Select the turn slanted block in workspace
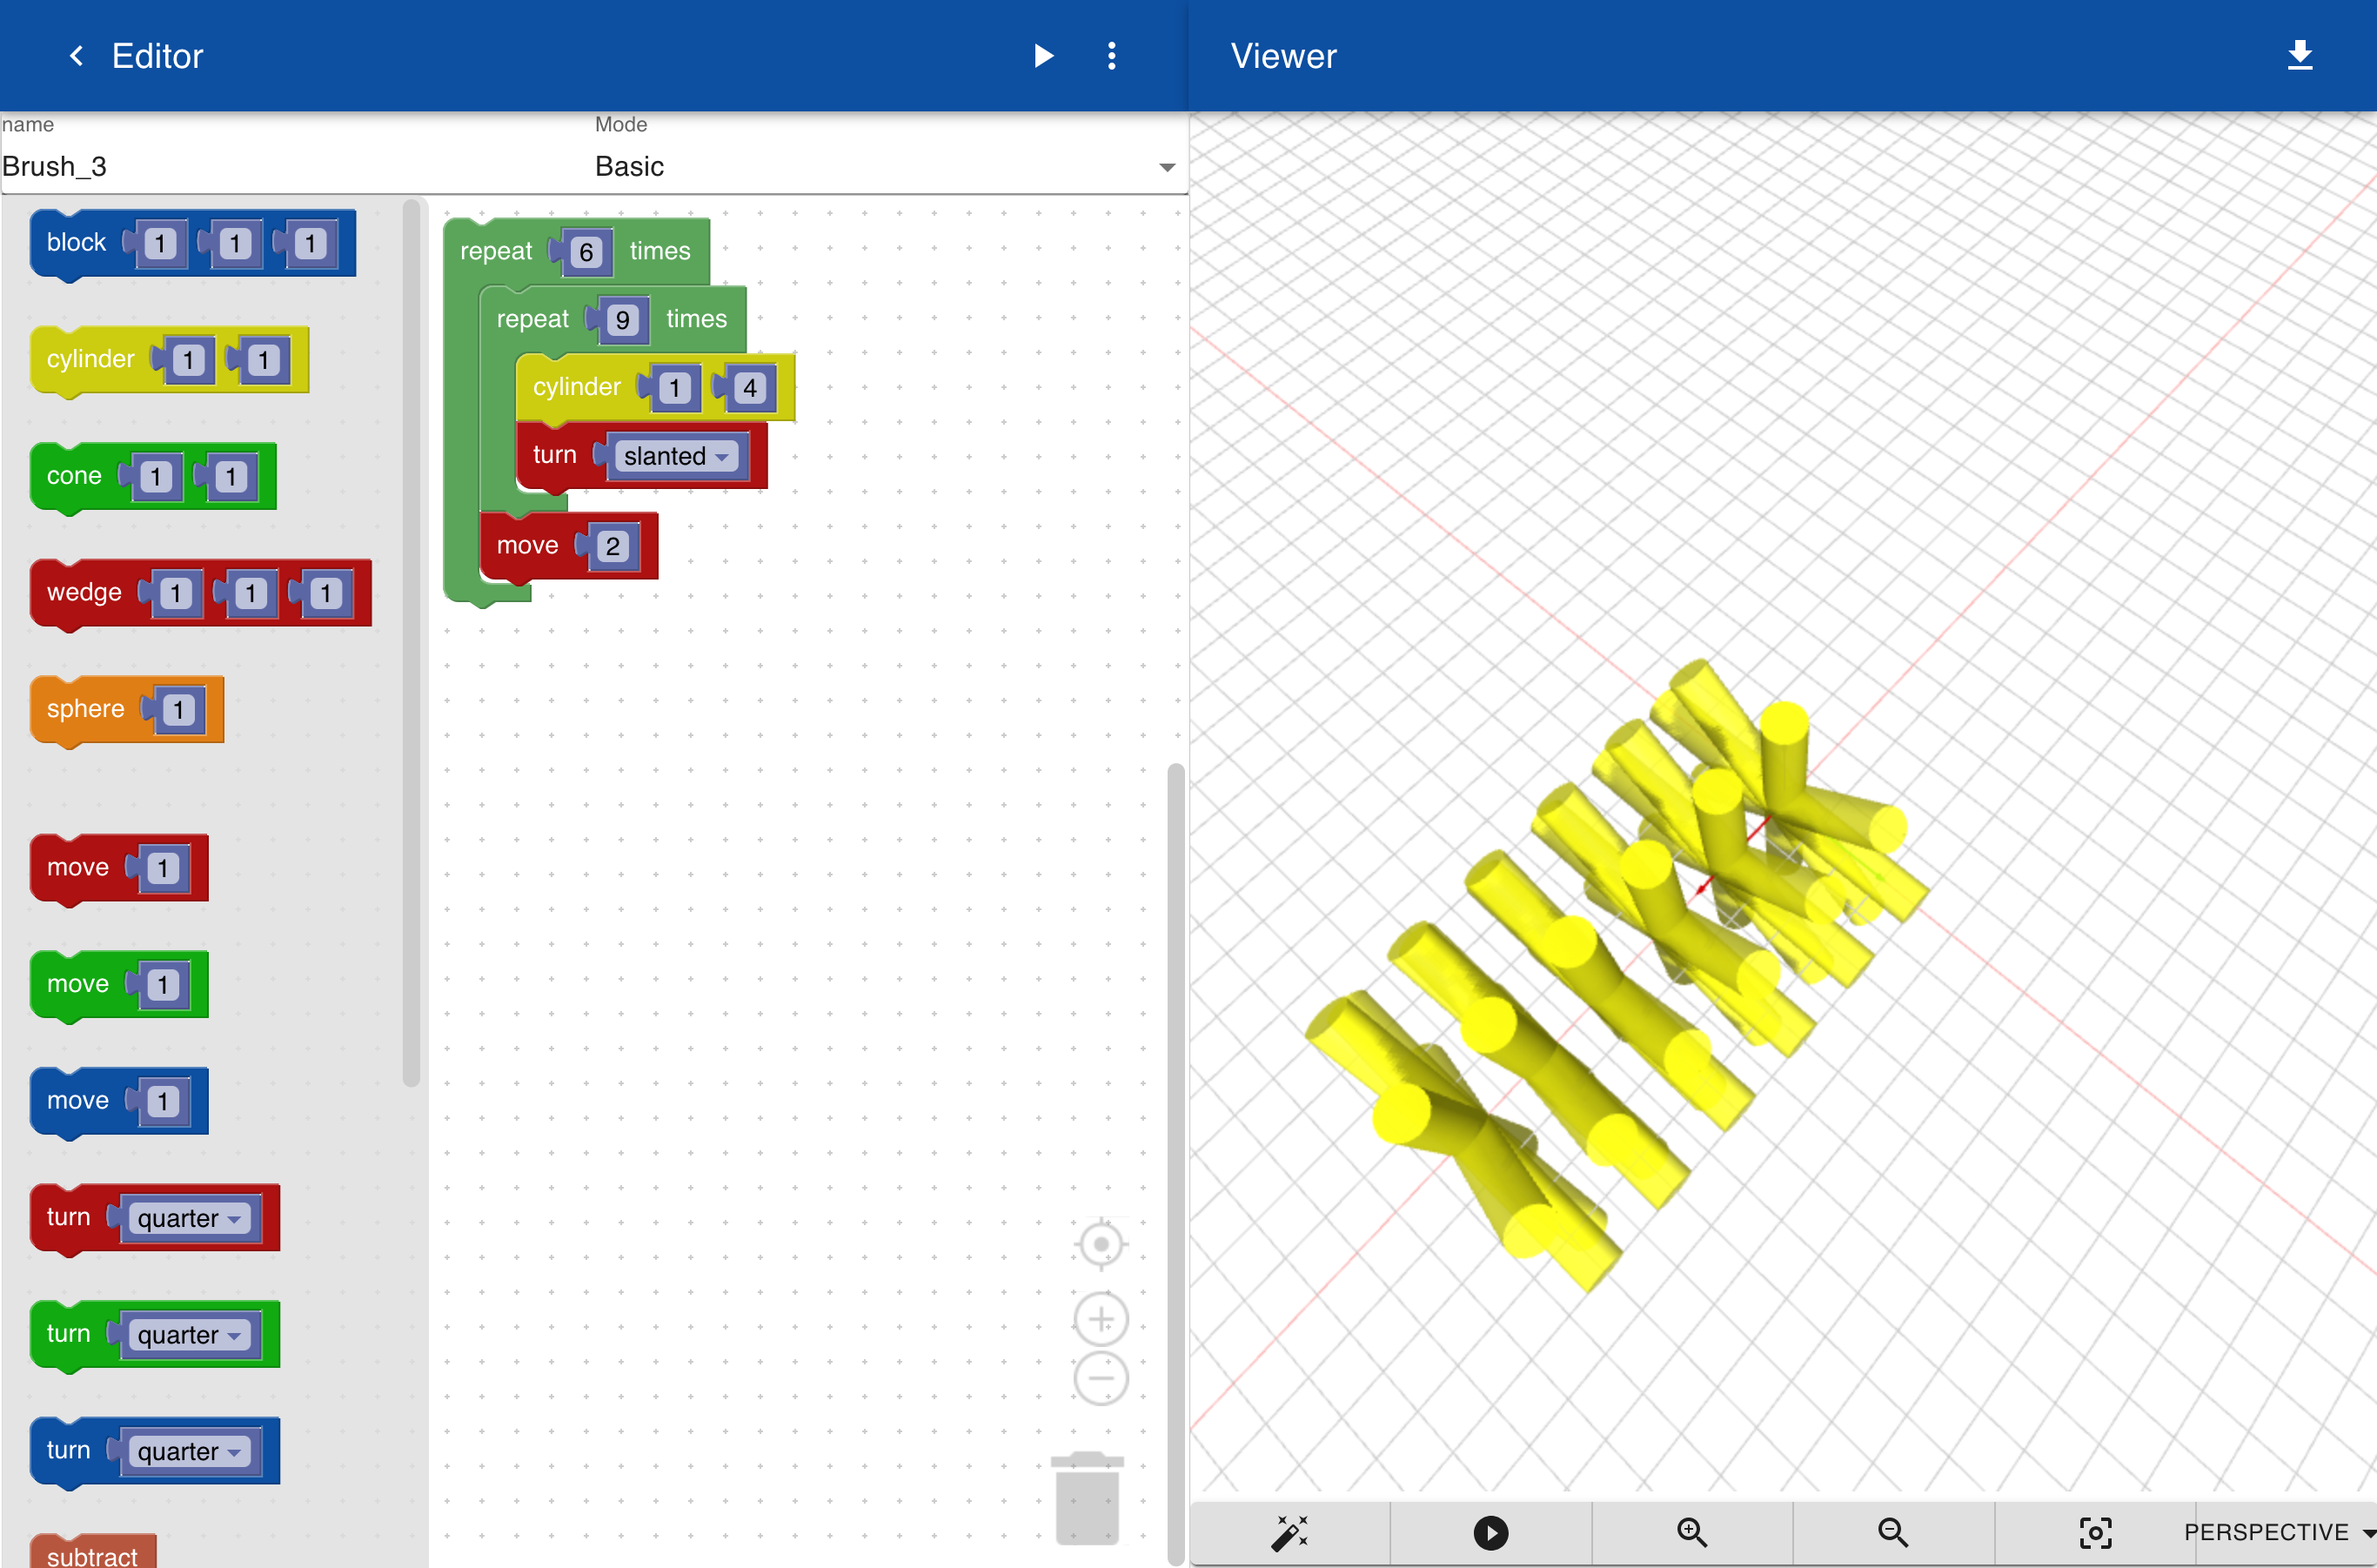2377x1568 pixels. click(554, 455)
